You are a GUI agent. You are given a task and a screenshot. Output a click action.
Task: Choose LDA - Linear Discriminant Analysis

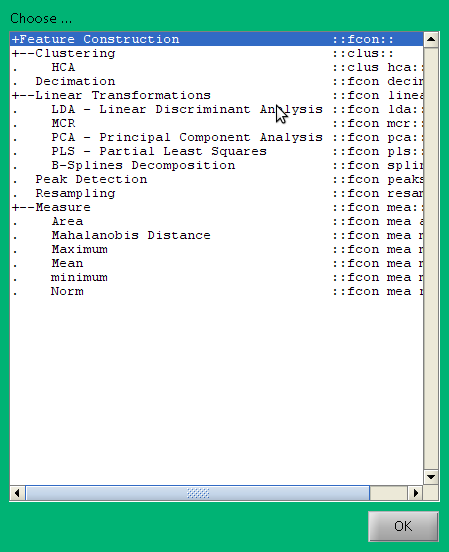pos(217,109)
